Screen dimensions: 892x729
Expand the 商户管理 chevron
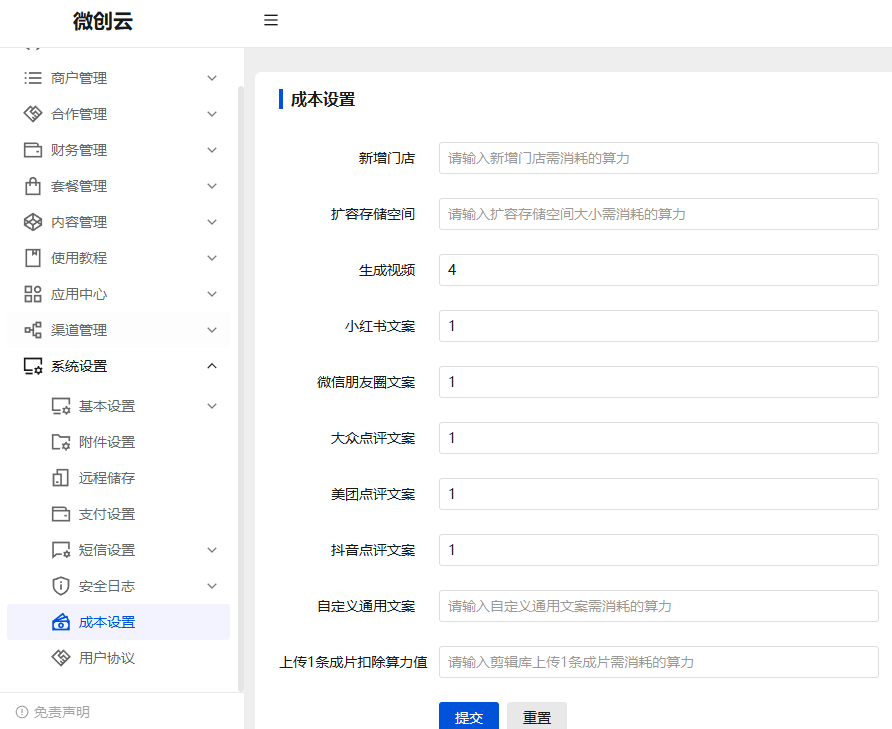coord(212,78)
